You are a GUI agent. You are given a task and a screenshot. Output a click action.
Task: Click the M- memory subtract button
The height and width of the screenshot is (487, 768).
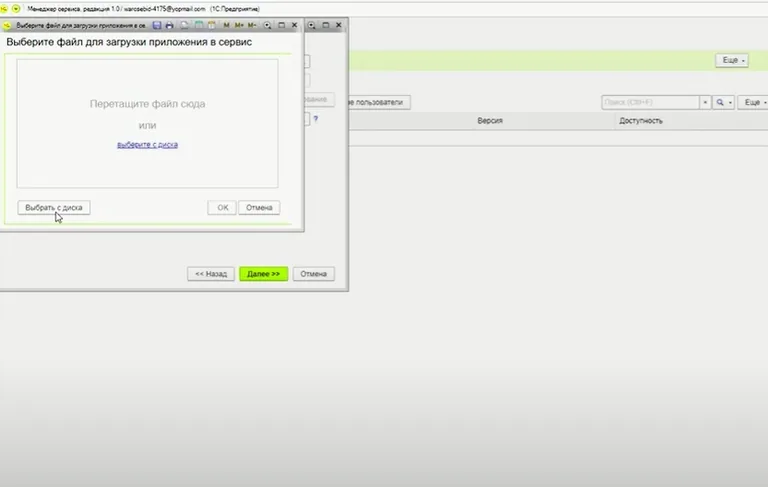pyautogui.click(x=252, y=24)
